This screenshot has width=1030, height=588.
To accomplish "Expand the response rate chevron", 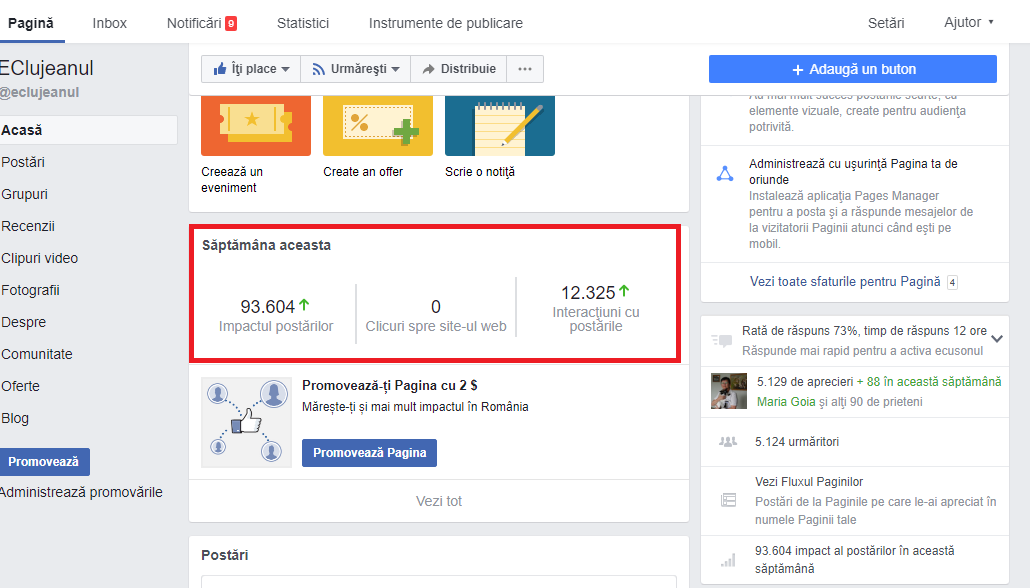I will click(997, 339).
